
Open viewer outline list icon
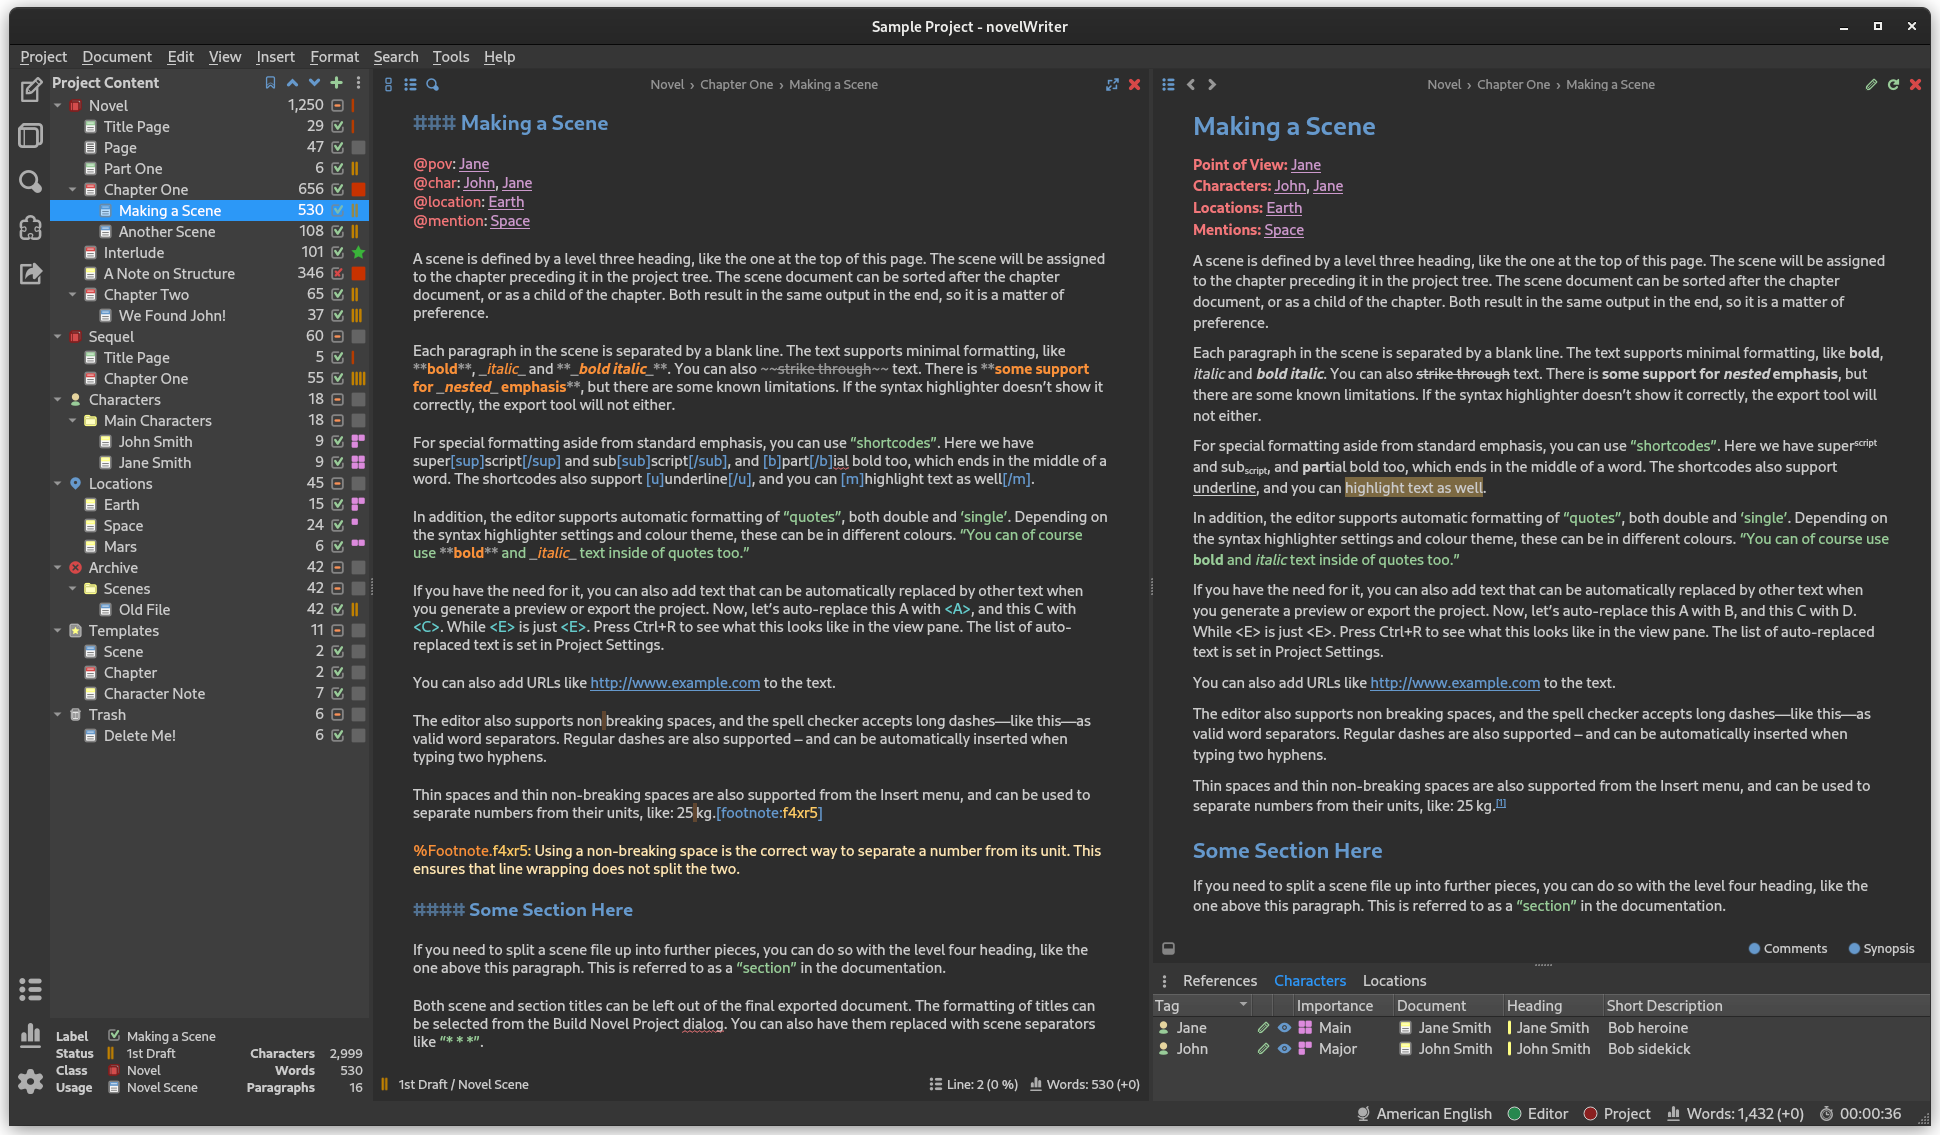click(1168, 85)
